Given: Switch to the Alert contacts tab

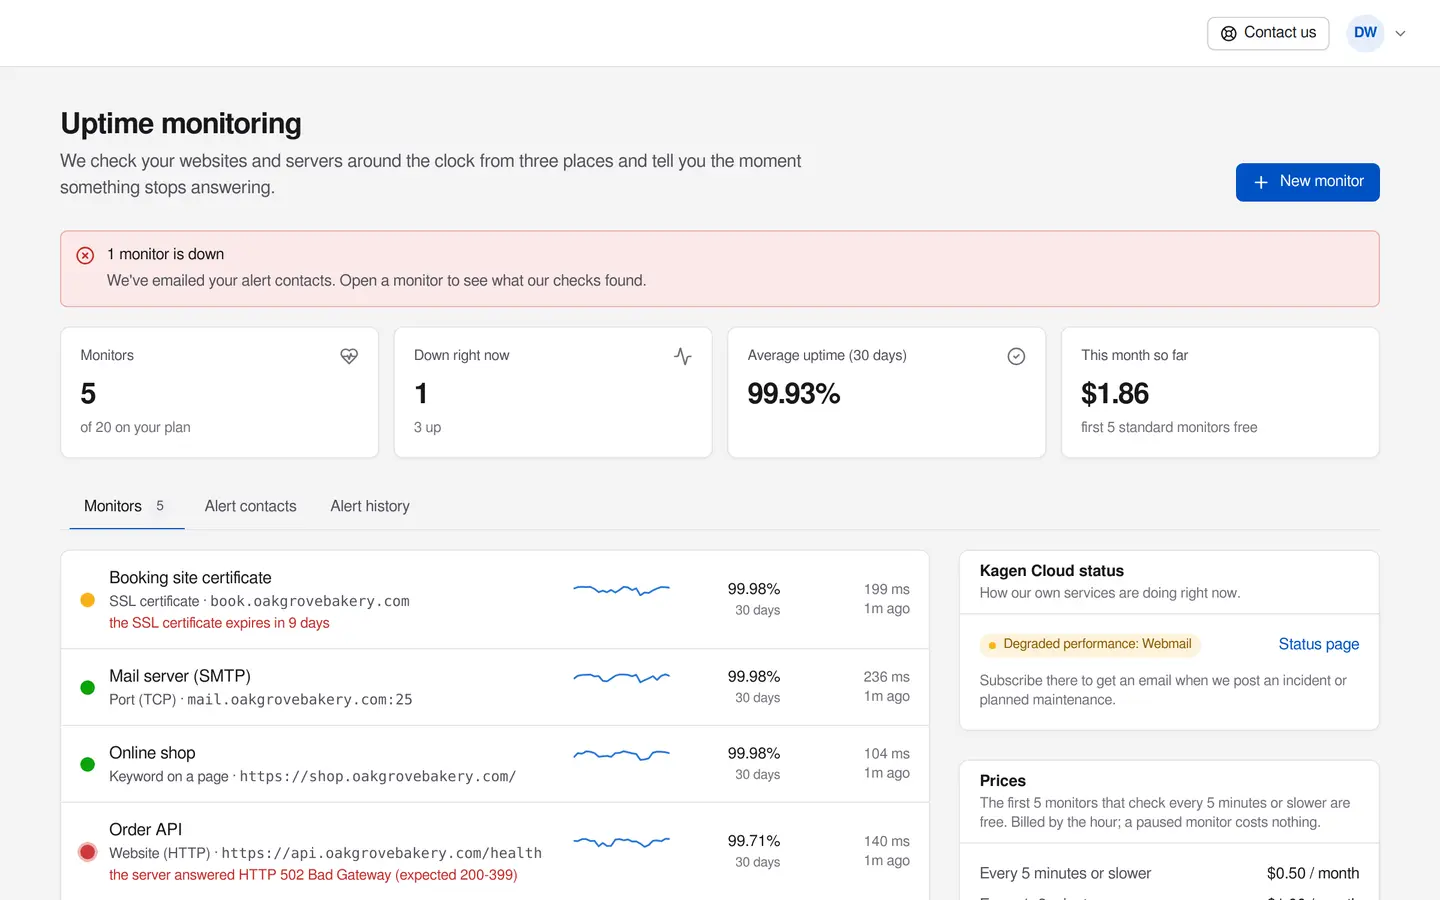Looking at the screenshot, I should (251, 506).
